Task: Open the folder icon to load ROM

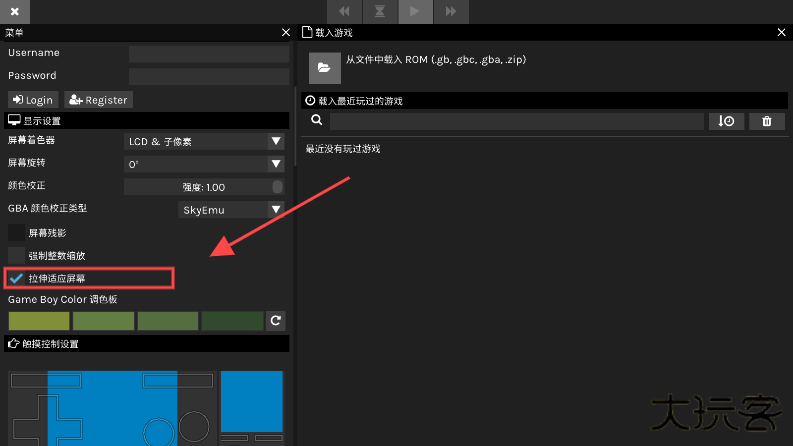Action: (322, 67)
